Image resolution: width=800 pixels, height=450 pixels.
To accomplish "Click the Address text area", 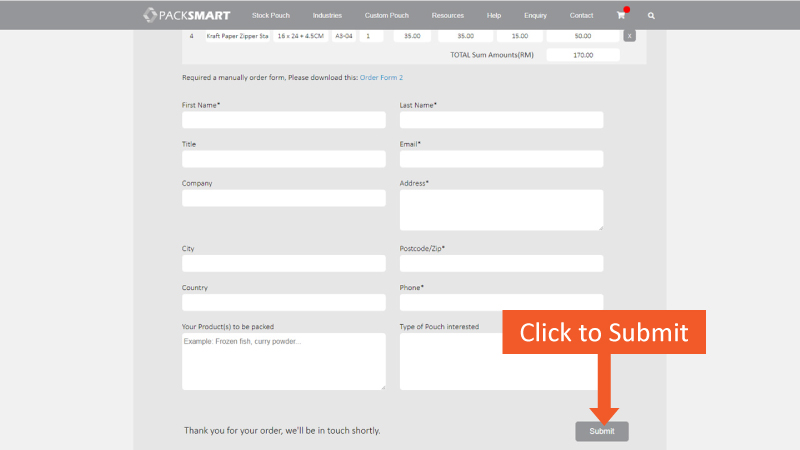I will [x=501, y=210].
